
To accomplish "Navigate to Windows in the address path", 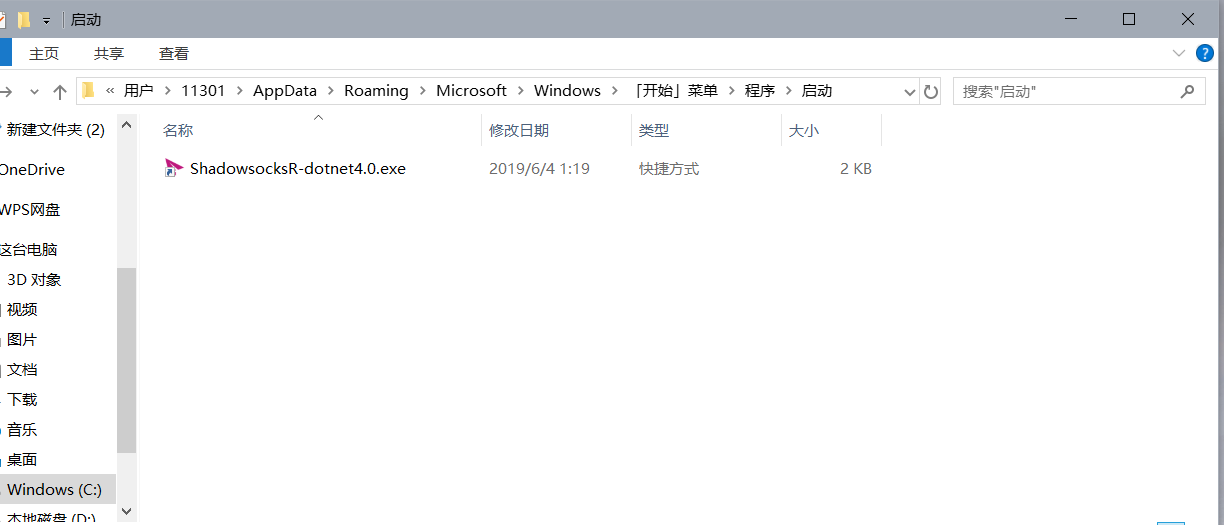I will pyautogui.click(x=567, y=90).
